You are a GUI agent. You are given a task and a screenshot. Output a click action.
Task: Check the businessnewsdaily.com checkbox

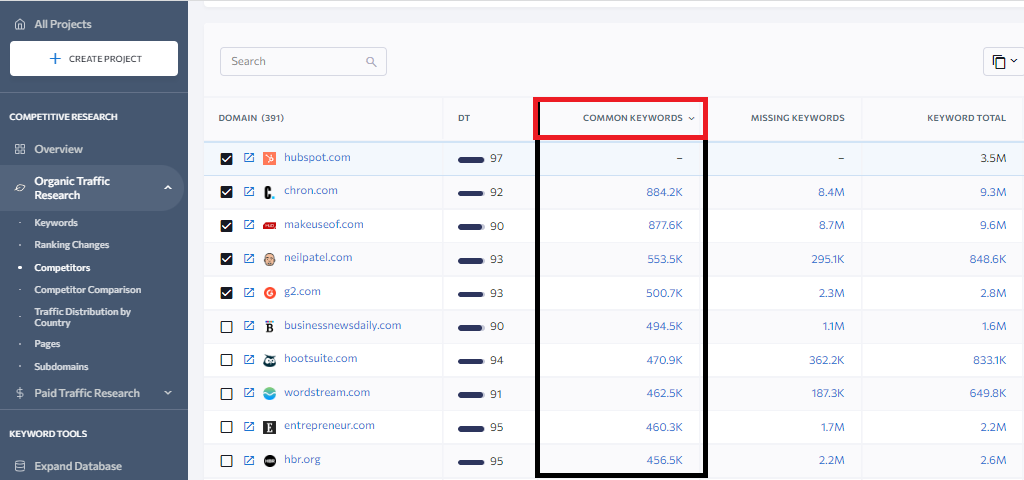(227, 327)
